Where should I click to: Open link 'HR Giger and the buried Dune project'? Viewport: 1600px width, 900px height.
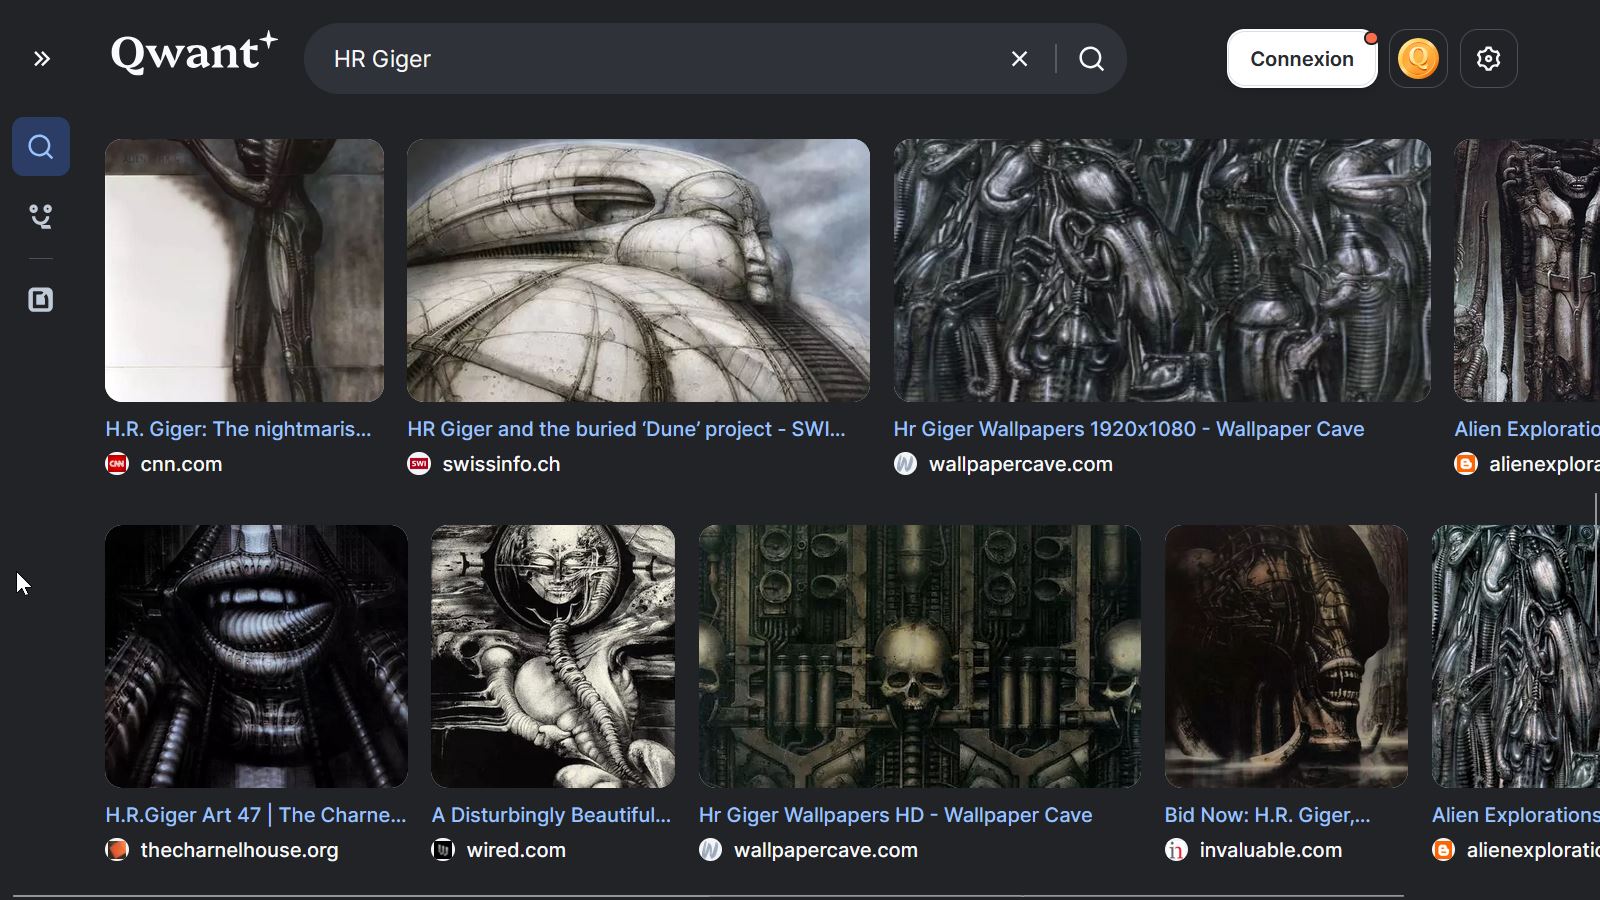click(x=626, y=429)
